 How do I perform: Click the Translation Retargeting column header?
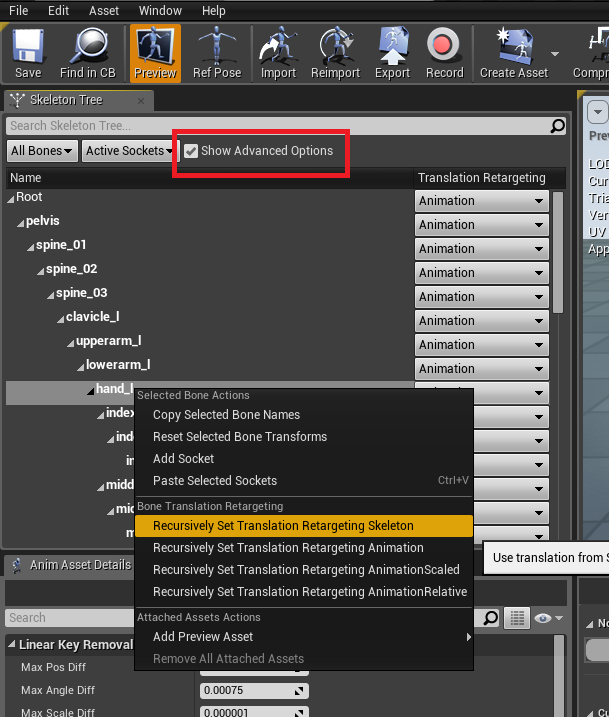[489, 178]
